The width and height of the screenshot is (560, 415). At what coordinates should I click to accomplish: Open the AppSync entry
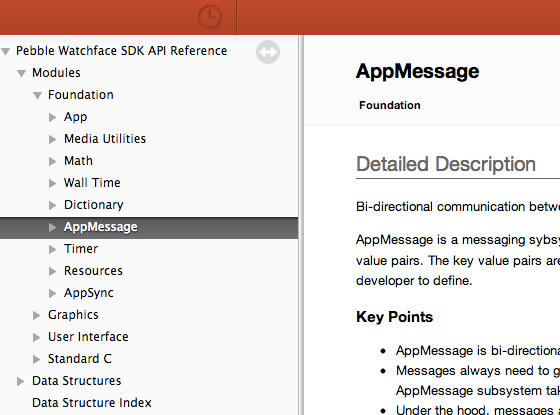click(89, 293)
